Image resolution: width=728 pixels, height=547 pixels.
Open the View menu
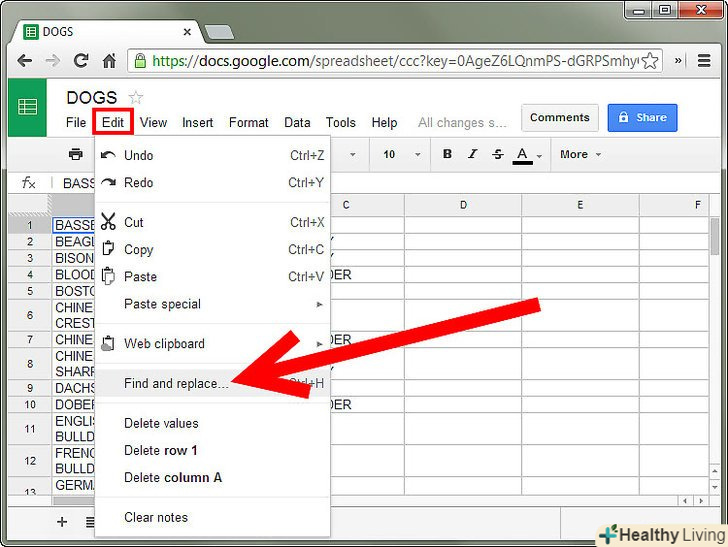(x=153, y=123)
